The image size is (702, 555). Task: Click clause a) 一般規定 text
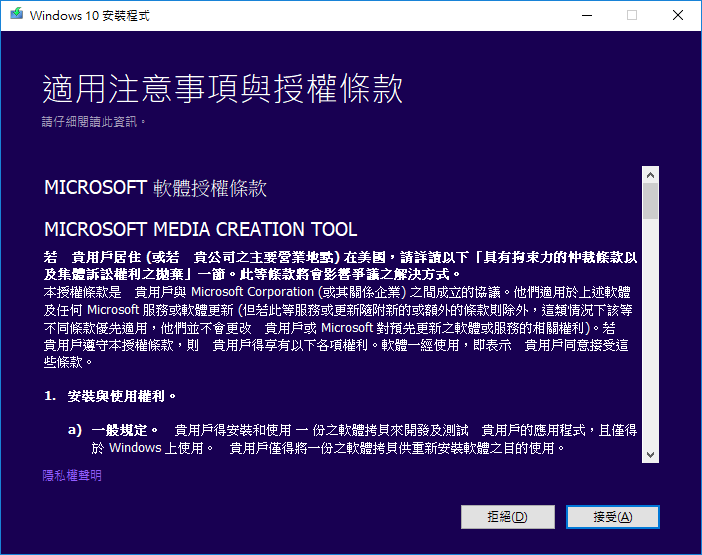tap(352, 439)
